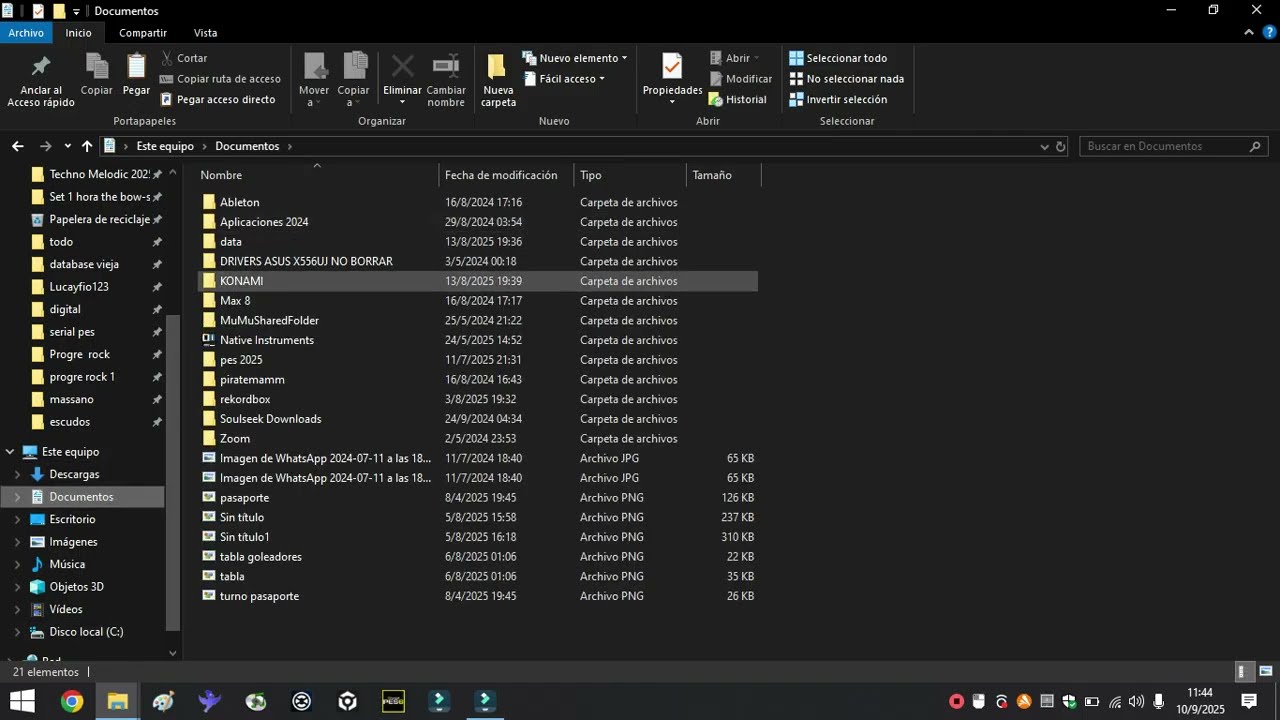Open Historial in the ribbon

[738, 100]
